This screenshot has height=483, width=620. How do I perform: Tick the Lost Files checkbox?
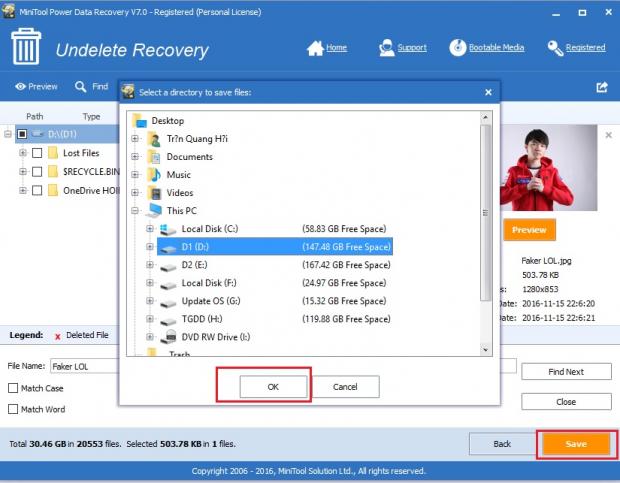(37, 153)
